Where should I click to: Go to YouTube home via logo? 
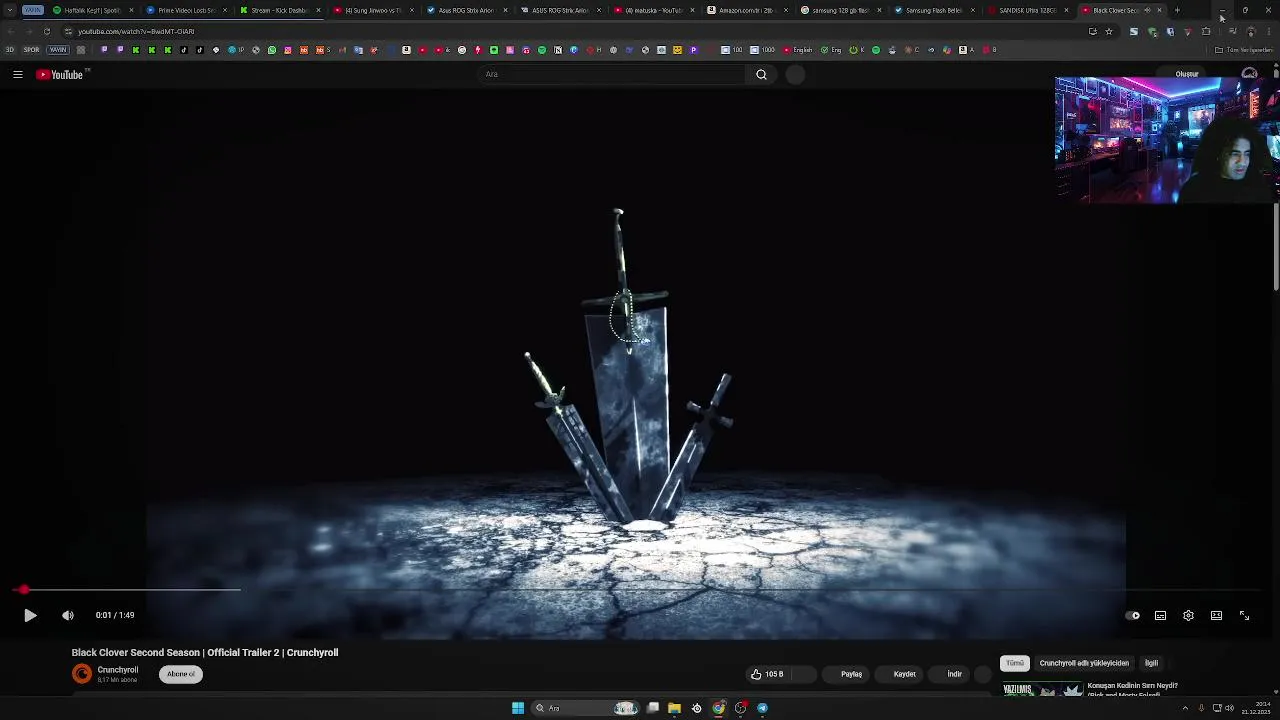coord(60,74)
